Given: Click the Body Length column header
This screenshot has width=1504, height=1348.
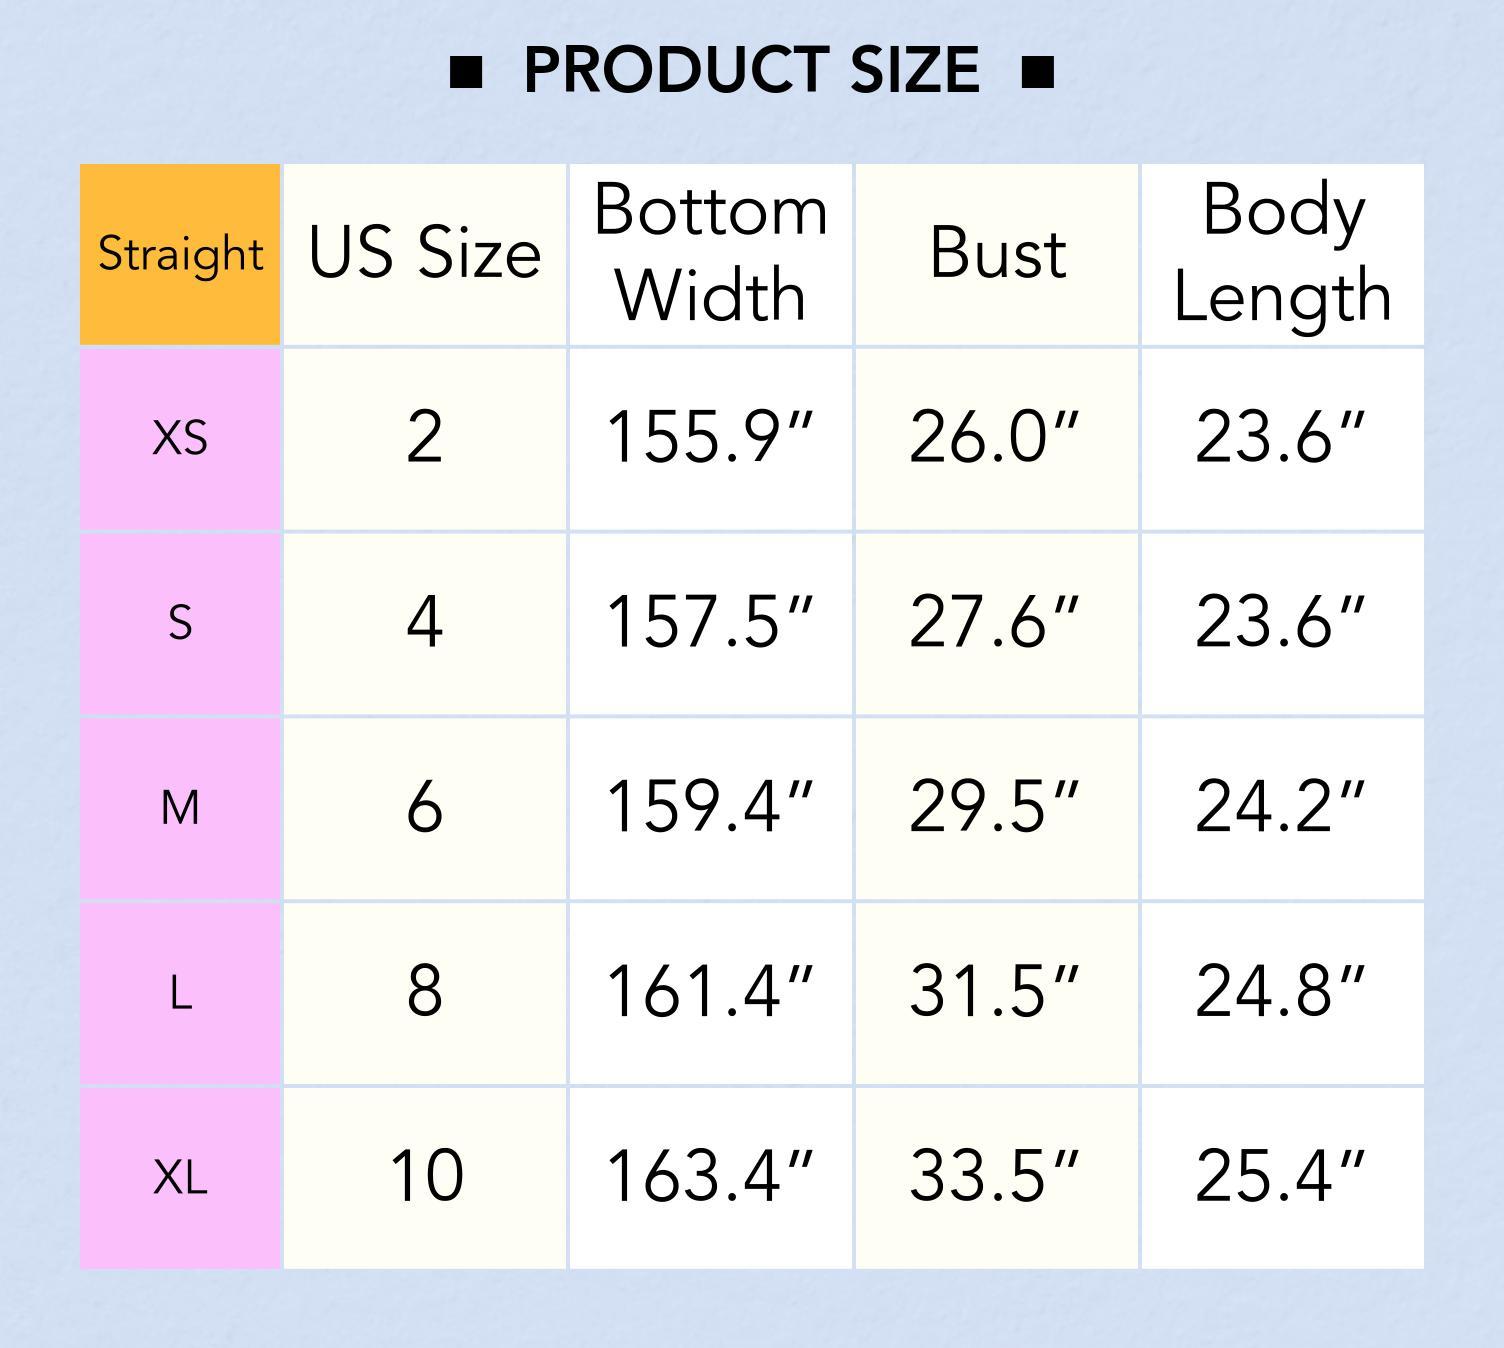Looking at the screenshot, I should [1282, 254].
